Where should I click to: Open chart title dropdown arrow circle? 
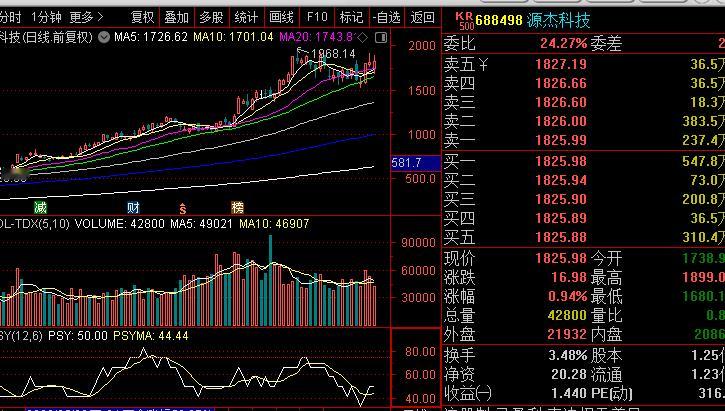click(104, 37)
